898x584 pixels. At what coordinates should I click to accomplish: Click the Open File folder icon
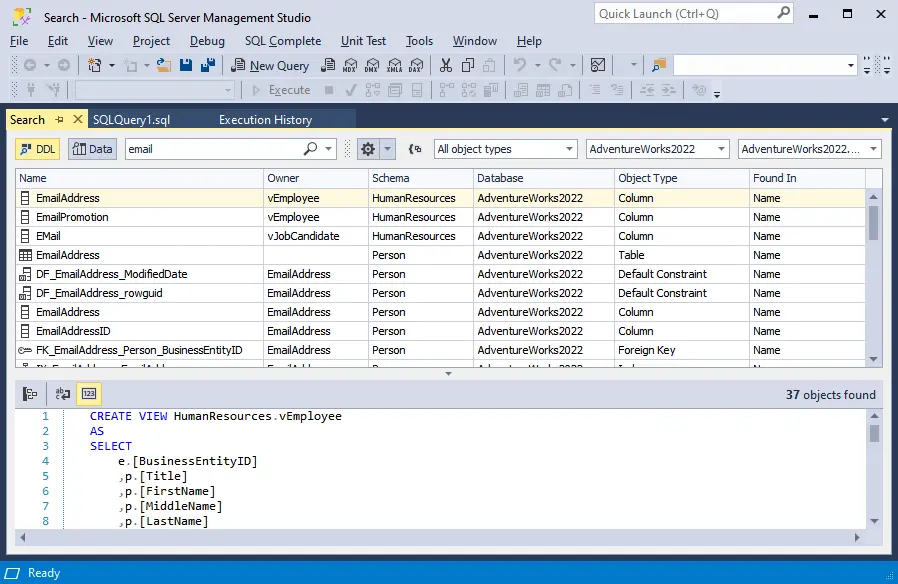pos(164,65)
